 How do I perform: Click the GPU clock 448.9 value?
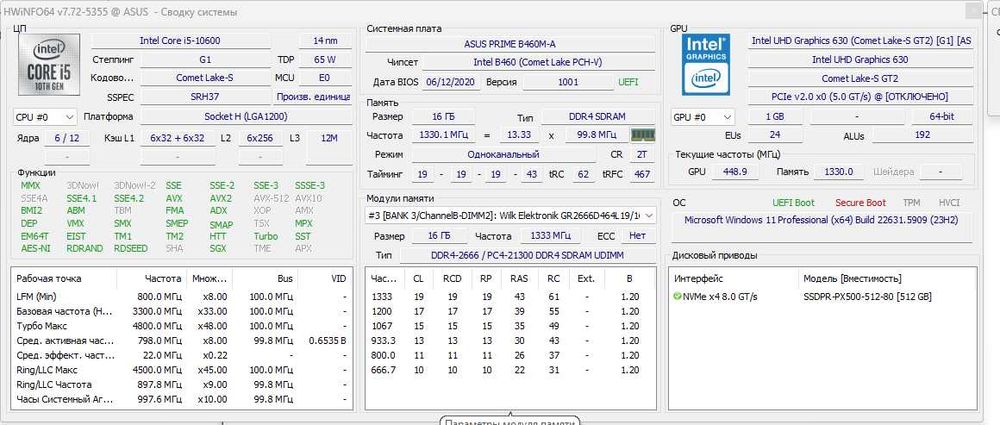point(735,172)
